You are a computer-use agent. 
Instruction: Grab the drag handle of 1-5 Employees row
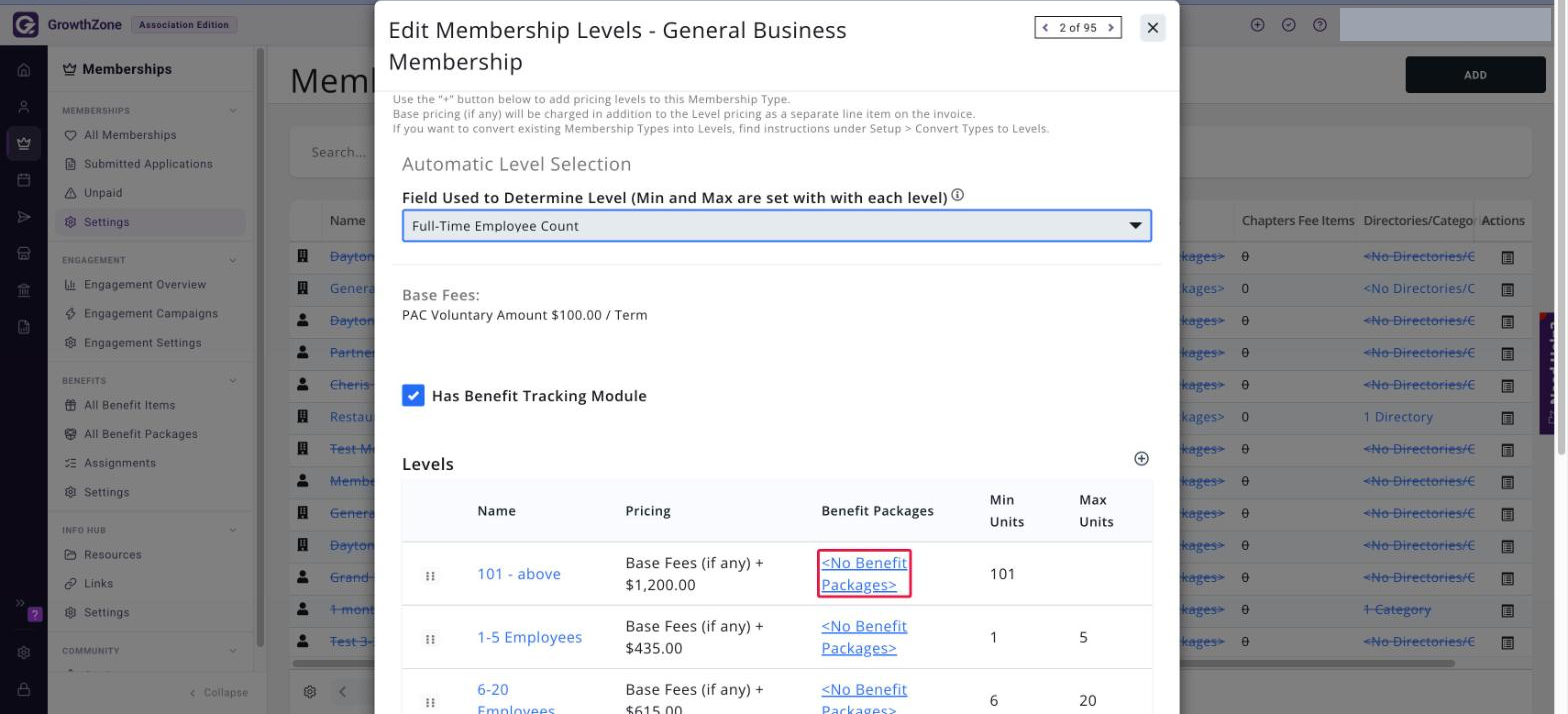(x=430, y=639)
